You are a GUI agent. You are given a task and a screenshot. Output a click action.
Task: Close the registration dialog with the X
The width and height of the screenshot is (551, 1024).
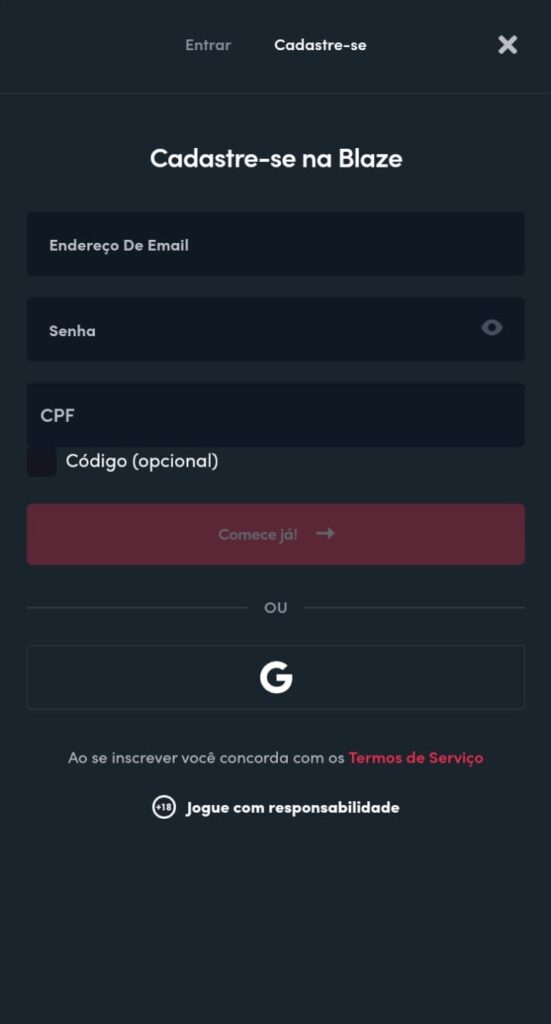pyautogui.click(x=507, y=44)
